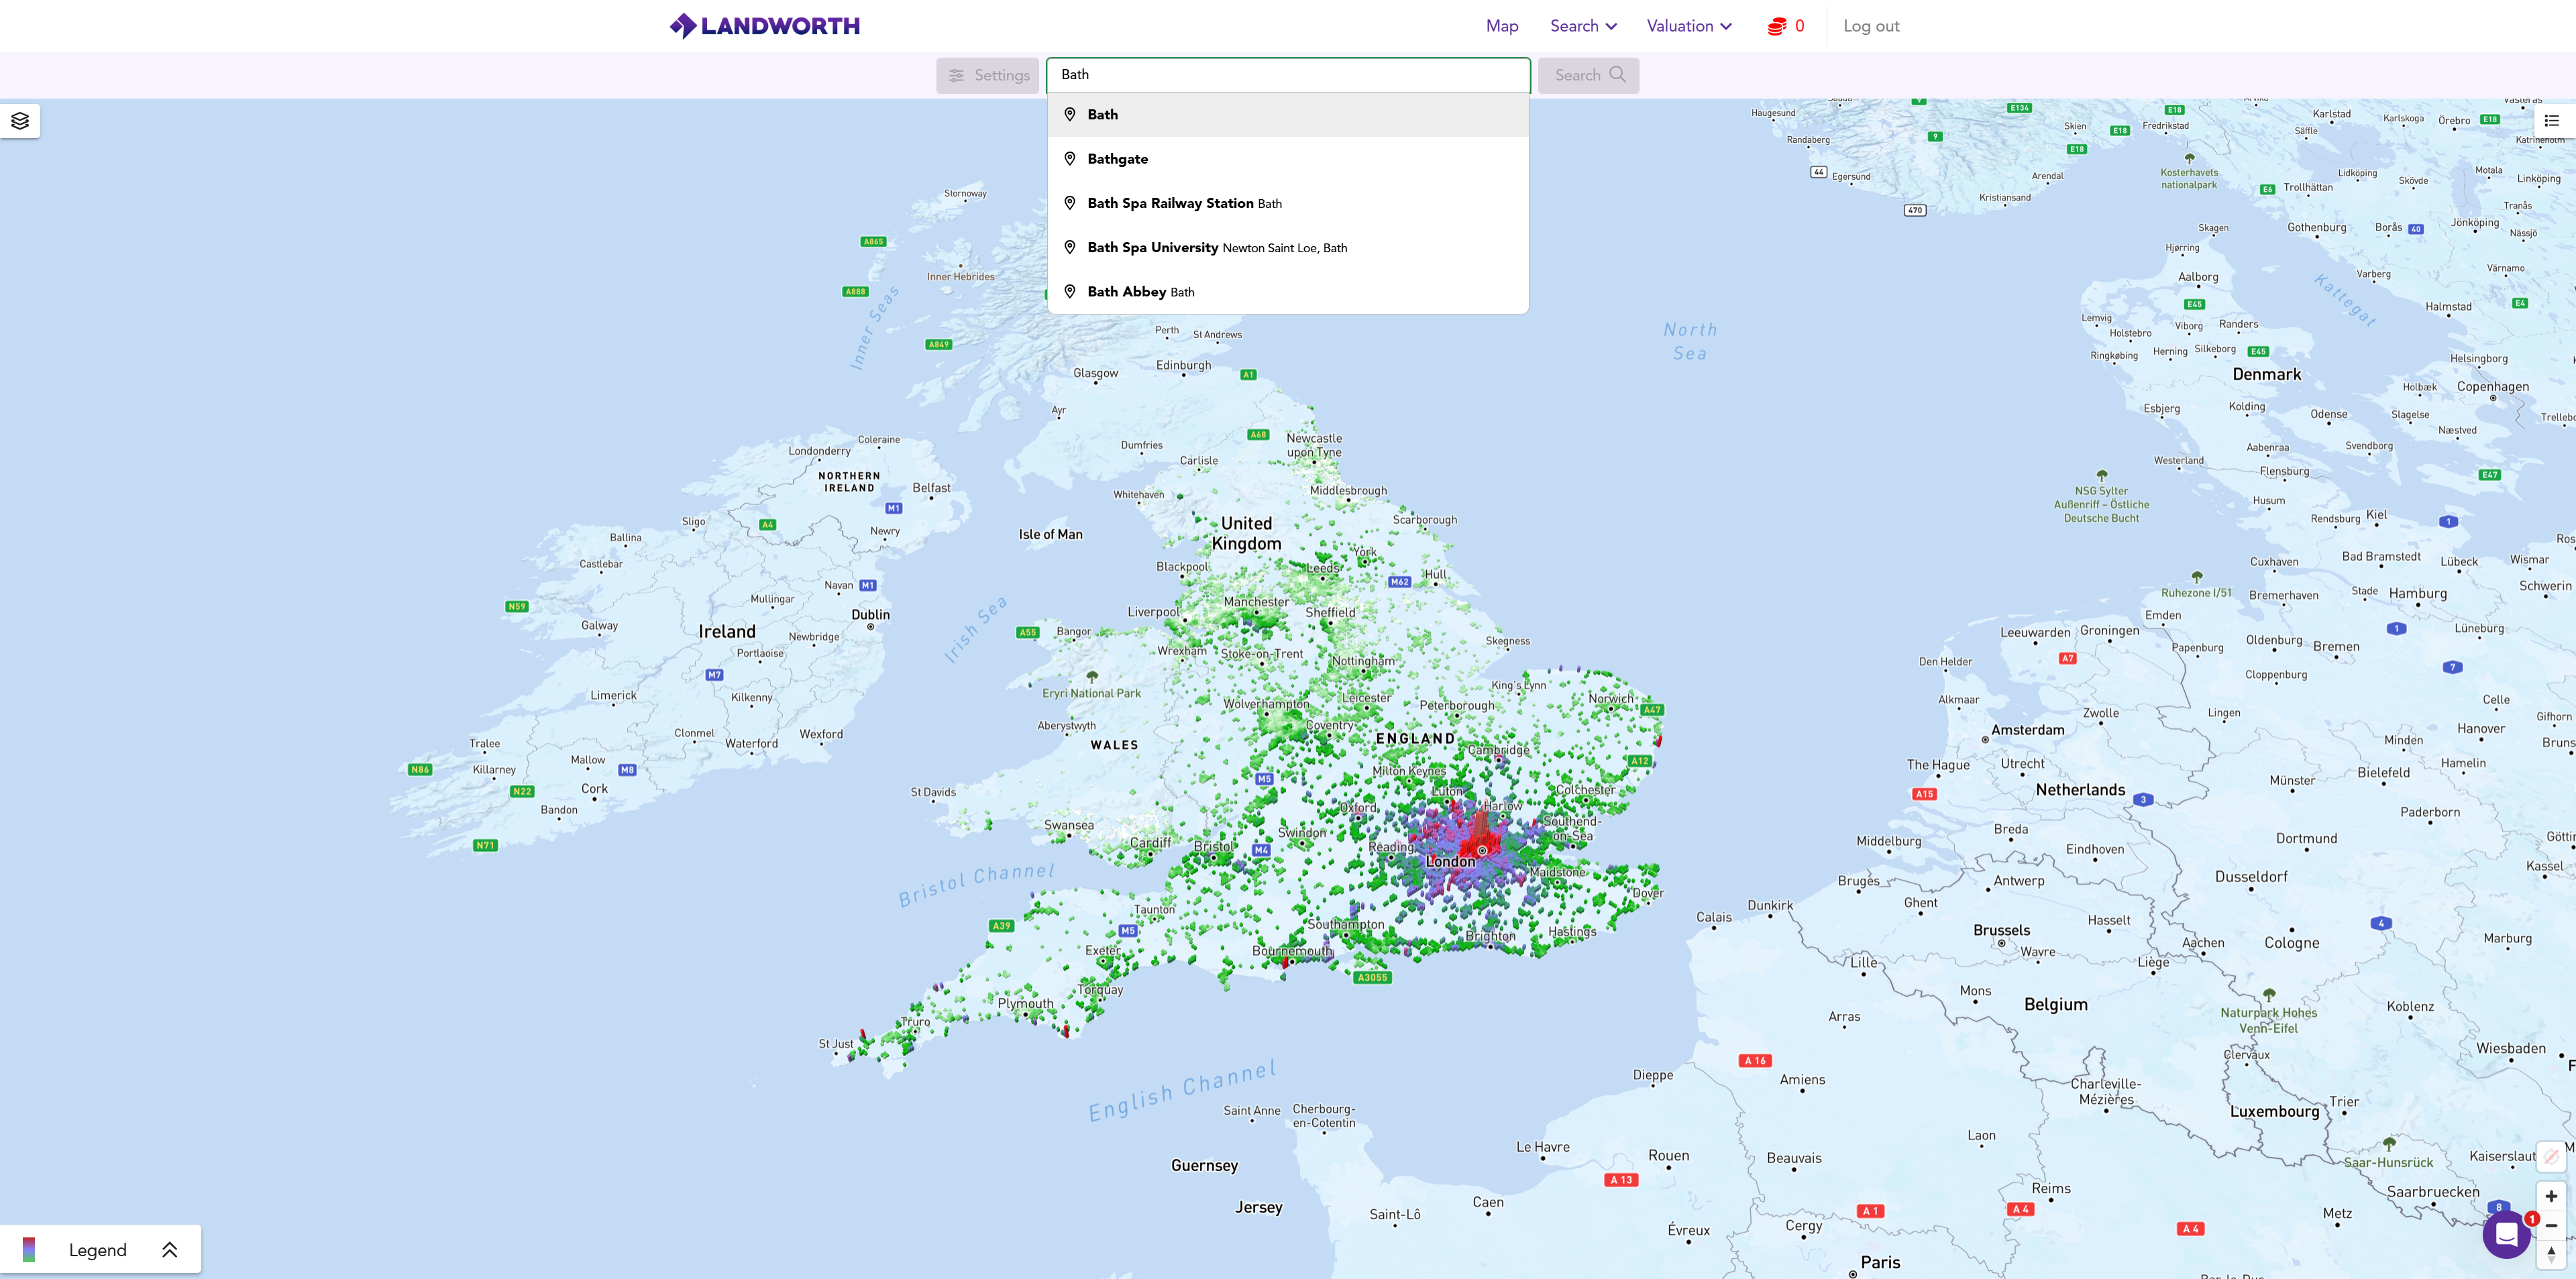
Task: Select Bathgate from suggestions
Action: coord(1117,159)
